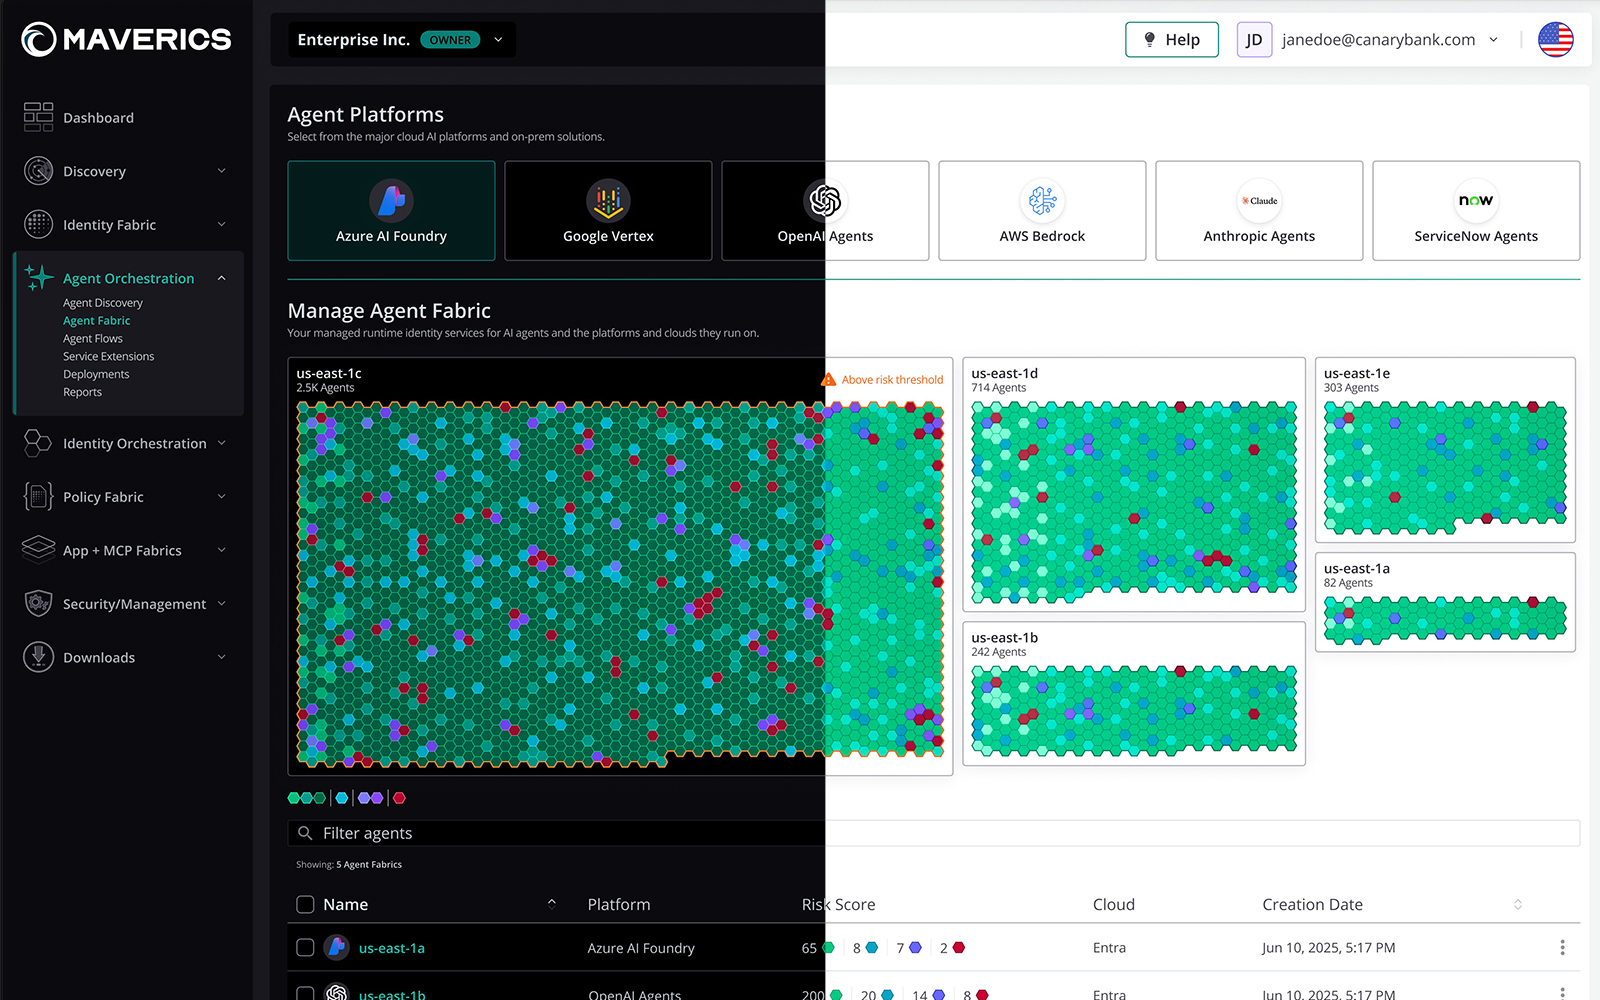Check the us-east-1a row checkbox

pos(306,947)
